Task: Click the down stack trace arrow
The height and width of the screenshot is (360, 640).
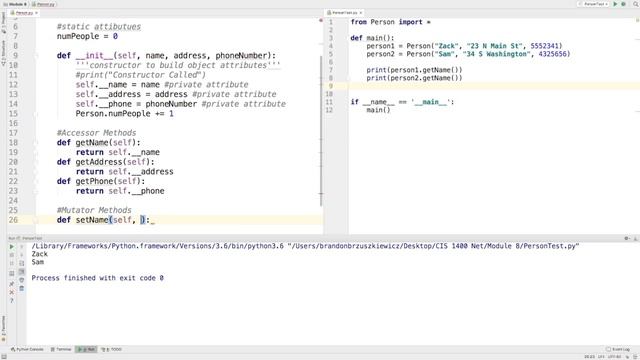Action: tap(22, 255)
